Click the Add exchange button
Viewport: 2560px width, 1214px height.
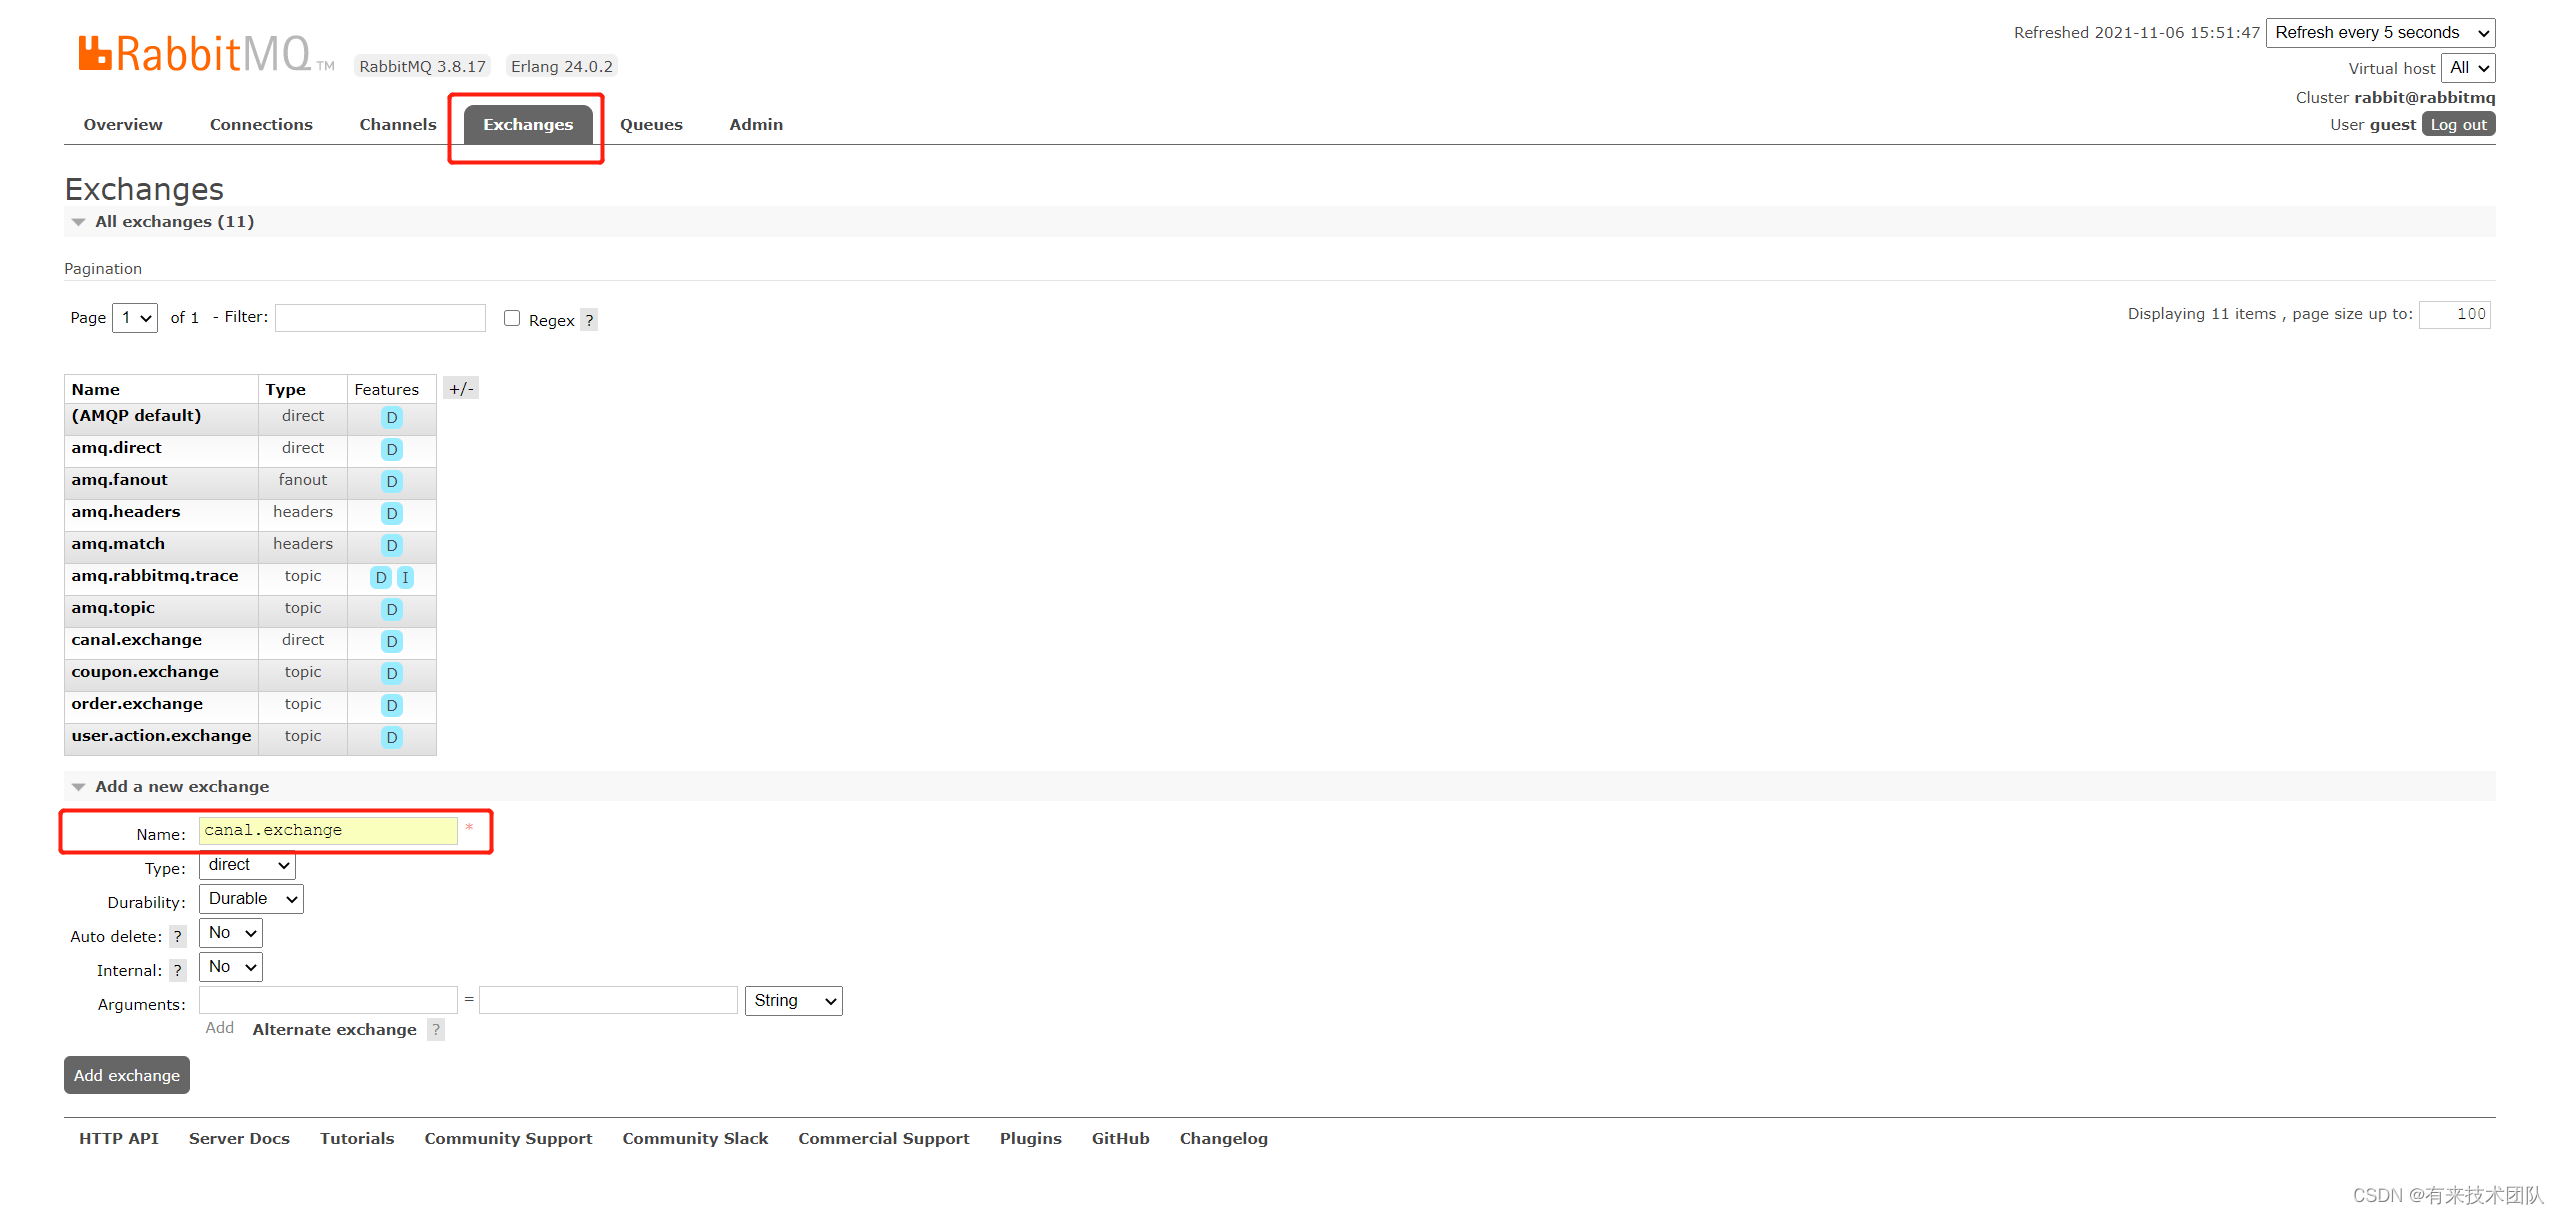(127, 1075)
